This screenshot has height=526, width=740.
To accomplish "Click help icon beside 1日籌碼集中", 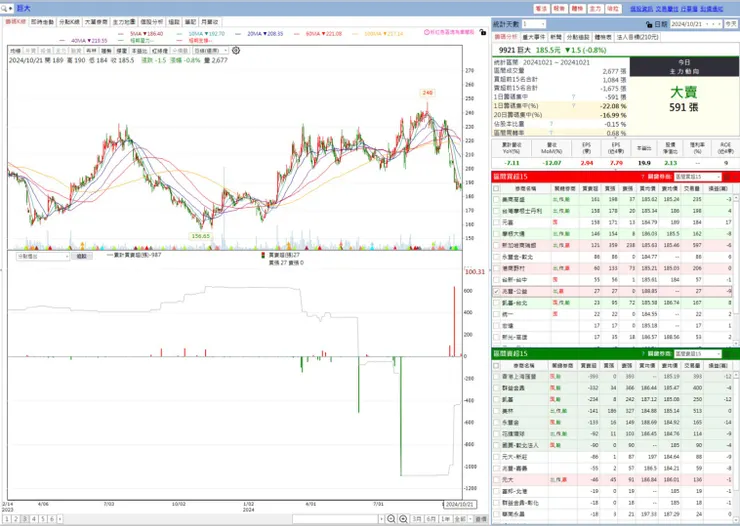I will coord(573,97).
